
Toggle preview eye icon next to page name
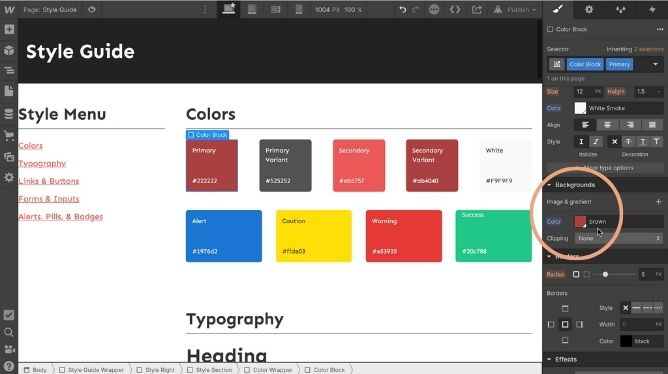point(92,9)
